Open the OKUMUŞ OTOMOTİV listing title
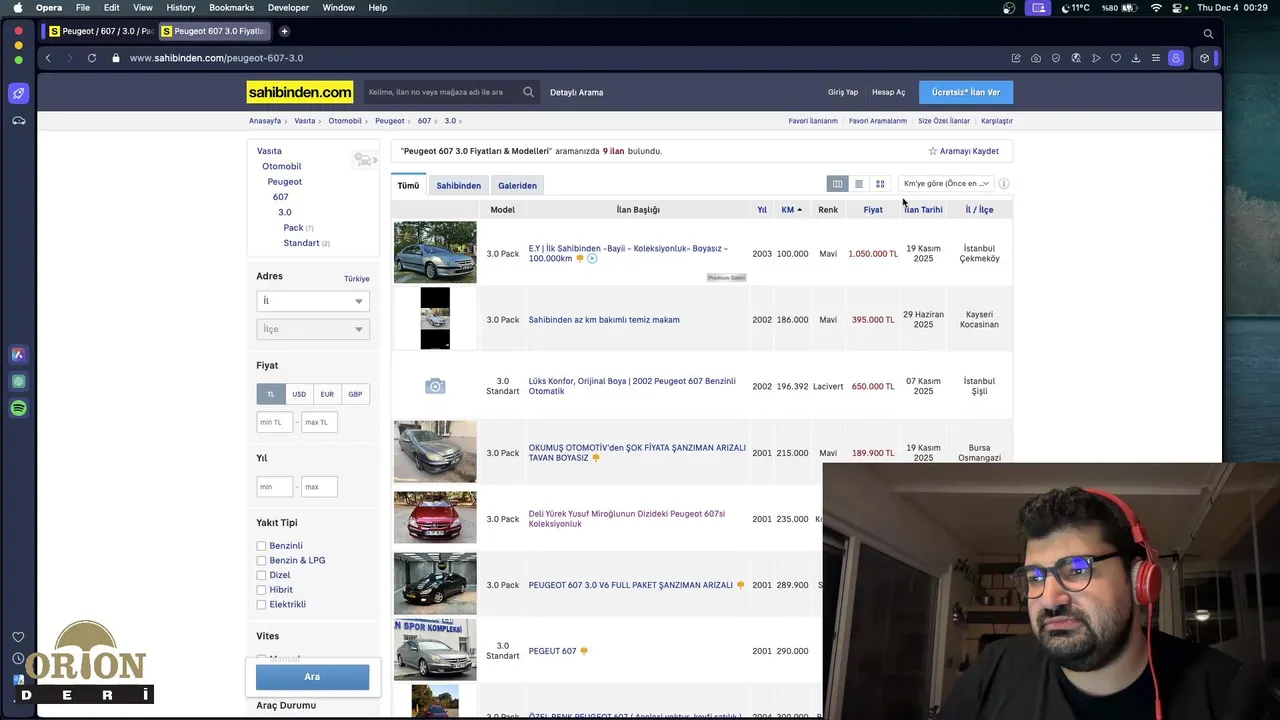The image size is (1280, 720). (x=637, y=453)
